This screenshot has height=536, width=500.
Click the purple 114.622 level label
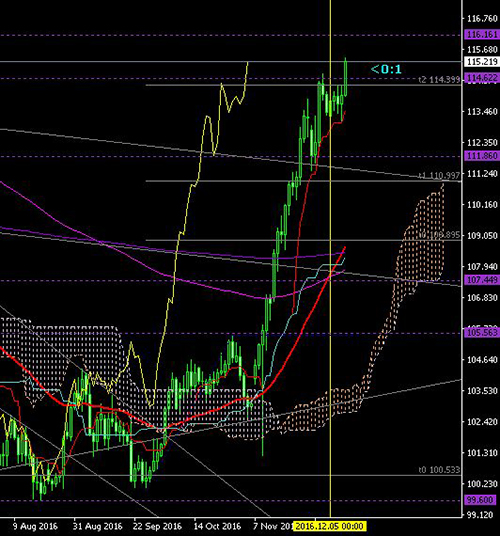tap(482, 78)
